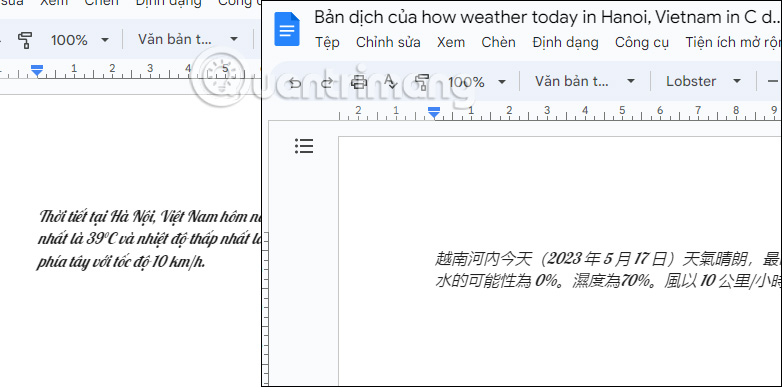Click text line Thời tiết tại Hà Nội
Image resolution: width=782 pixels, height=387 pixels.
[x=149, y=217]
